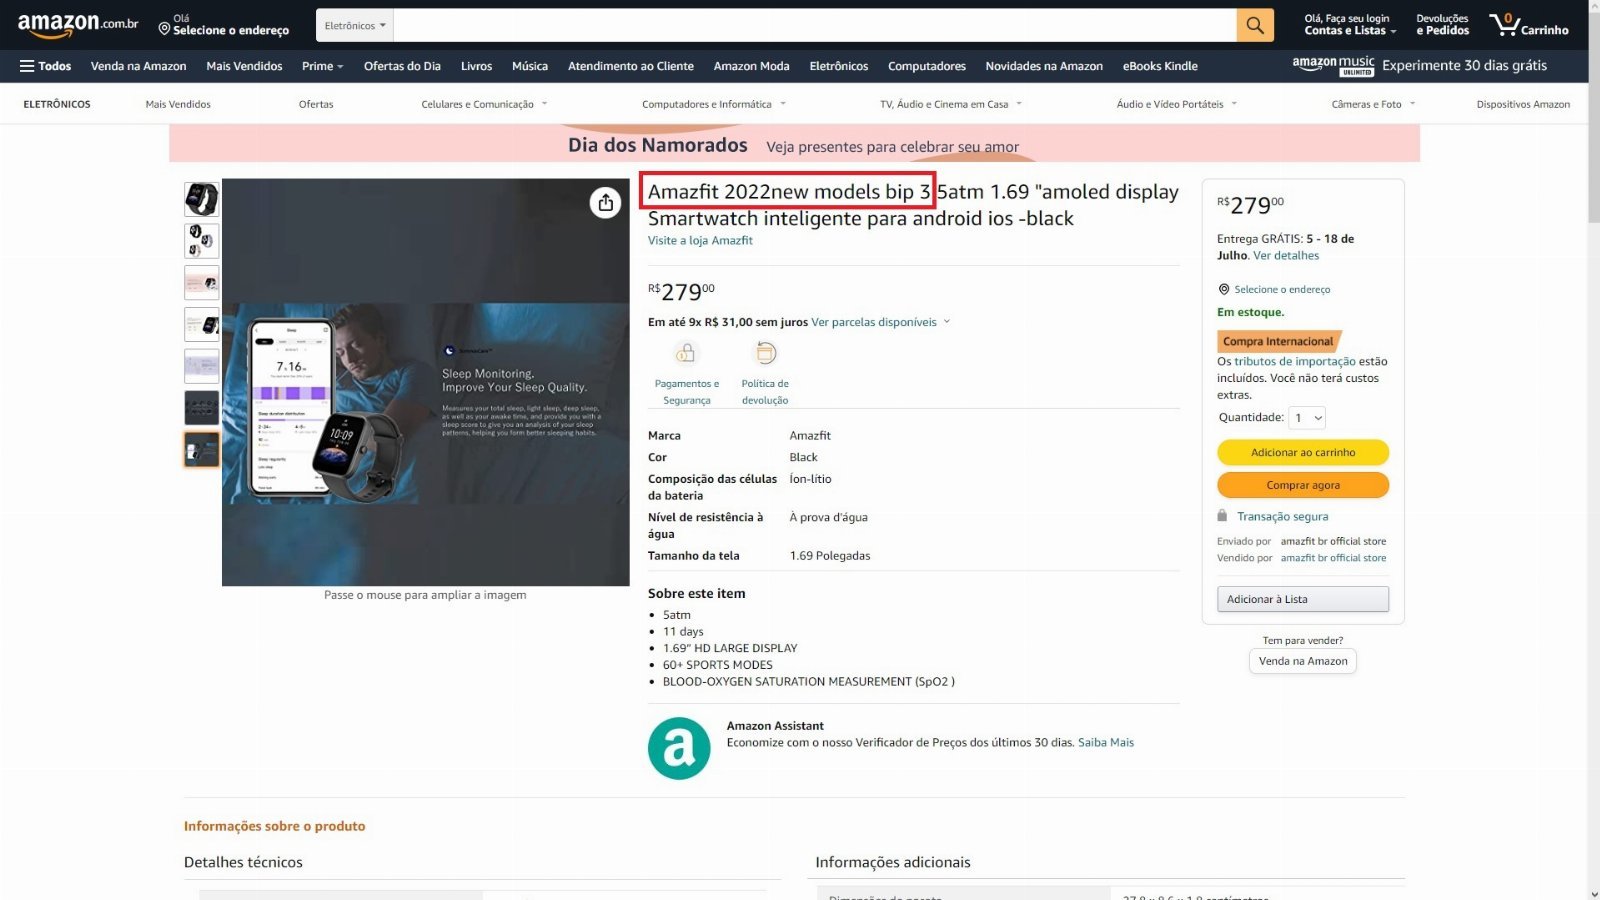The image size is (1600, 900).
Task: Open Atendimento ao Cliente
Action: coord(631,66)
